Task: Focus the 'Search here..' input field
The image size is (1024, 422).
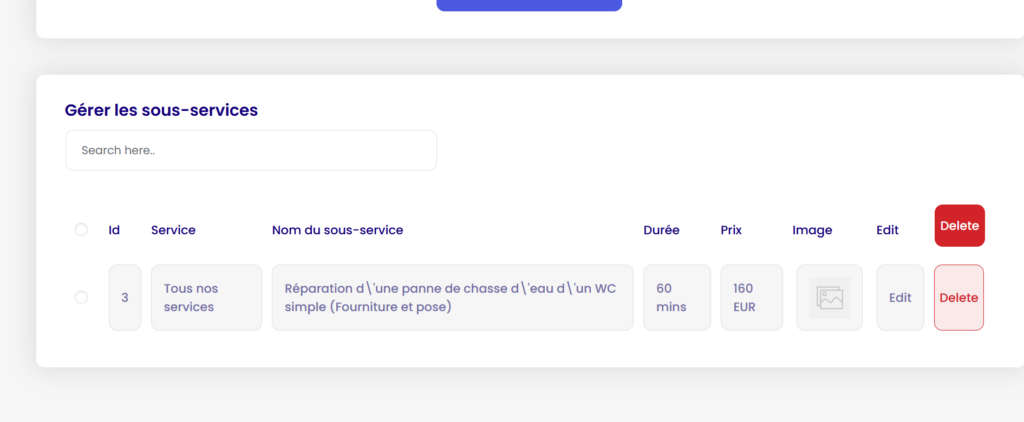Action: pyautogui.click(x=251, y=150)
